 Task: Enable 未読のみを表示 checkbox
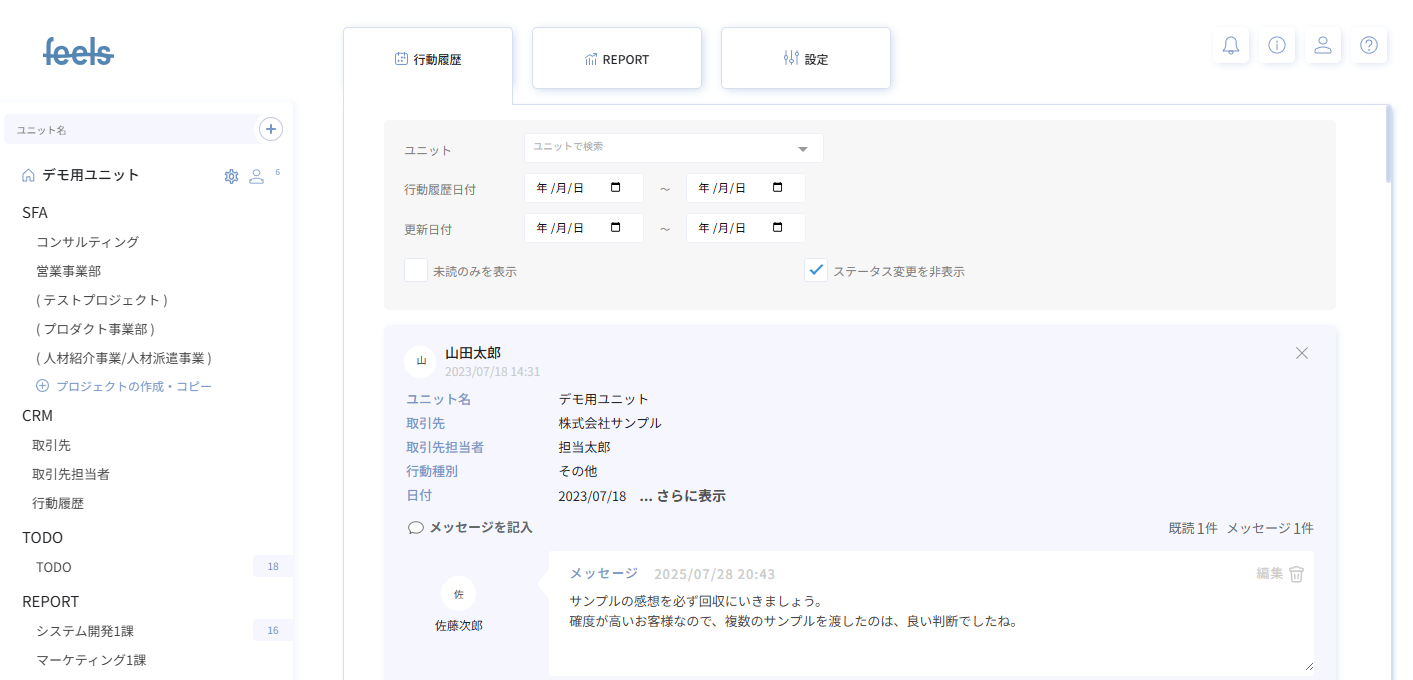tap(416, 271)
